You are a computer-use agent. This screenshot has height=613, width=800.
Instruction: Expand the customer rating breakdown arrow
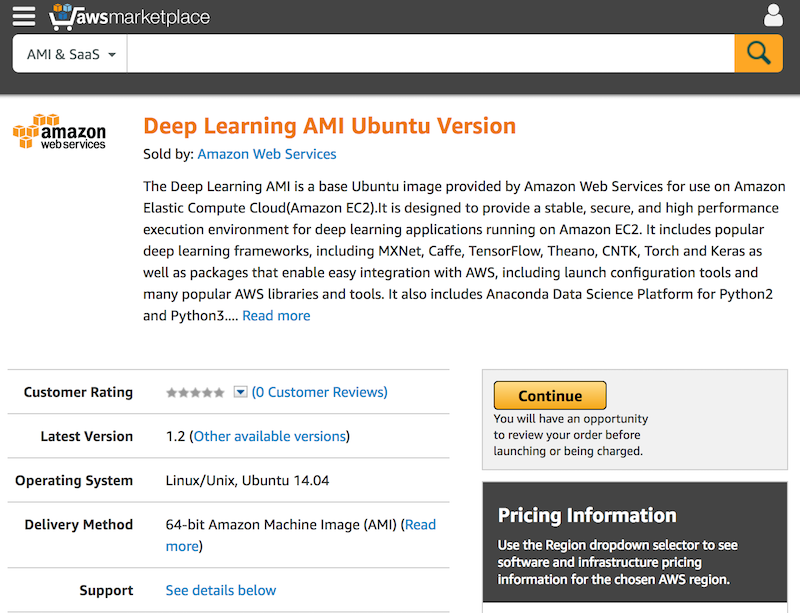(x=240, y=391)
